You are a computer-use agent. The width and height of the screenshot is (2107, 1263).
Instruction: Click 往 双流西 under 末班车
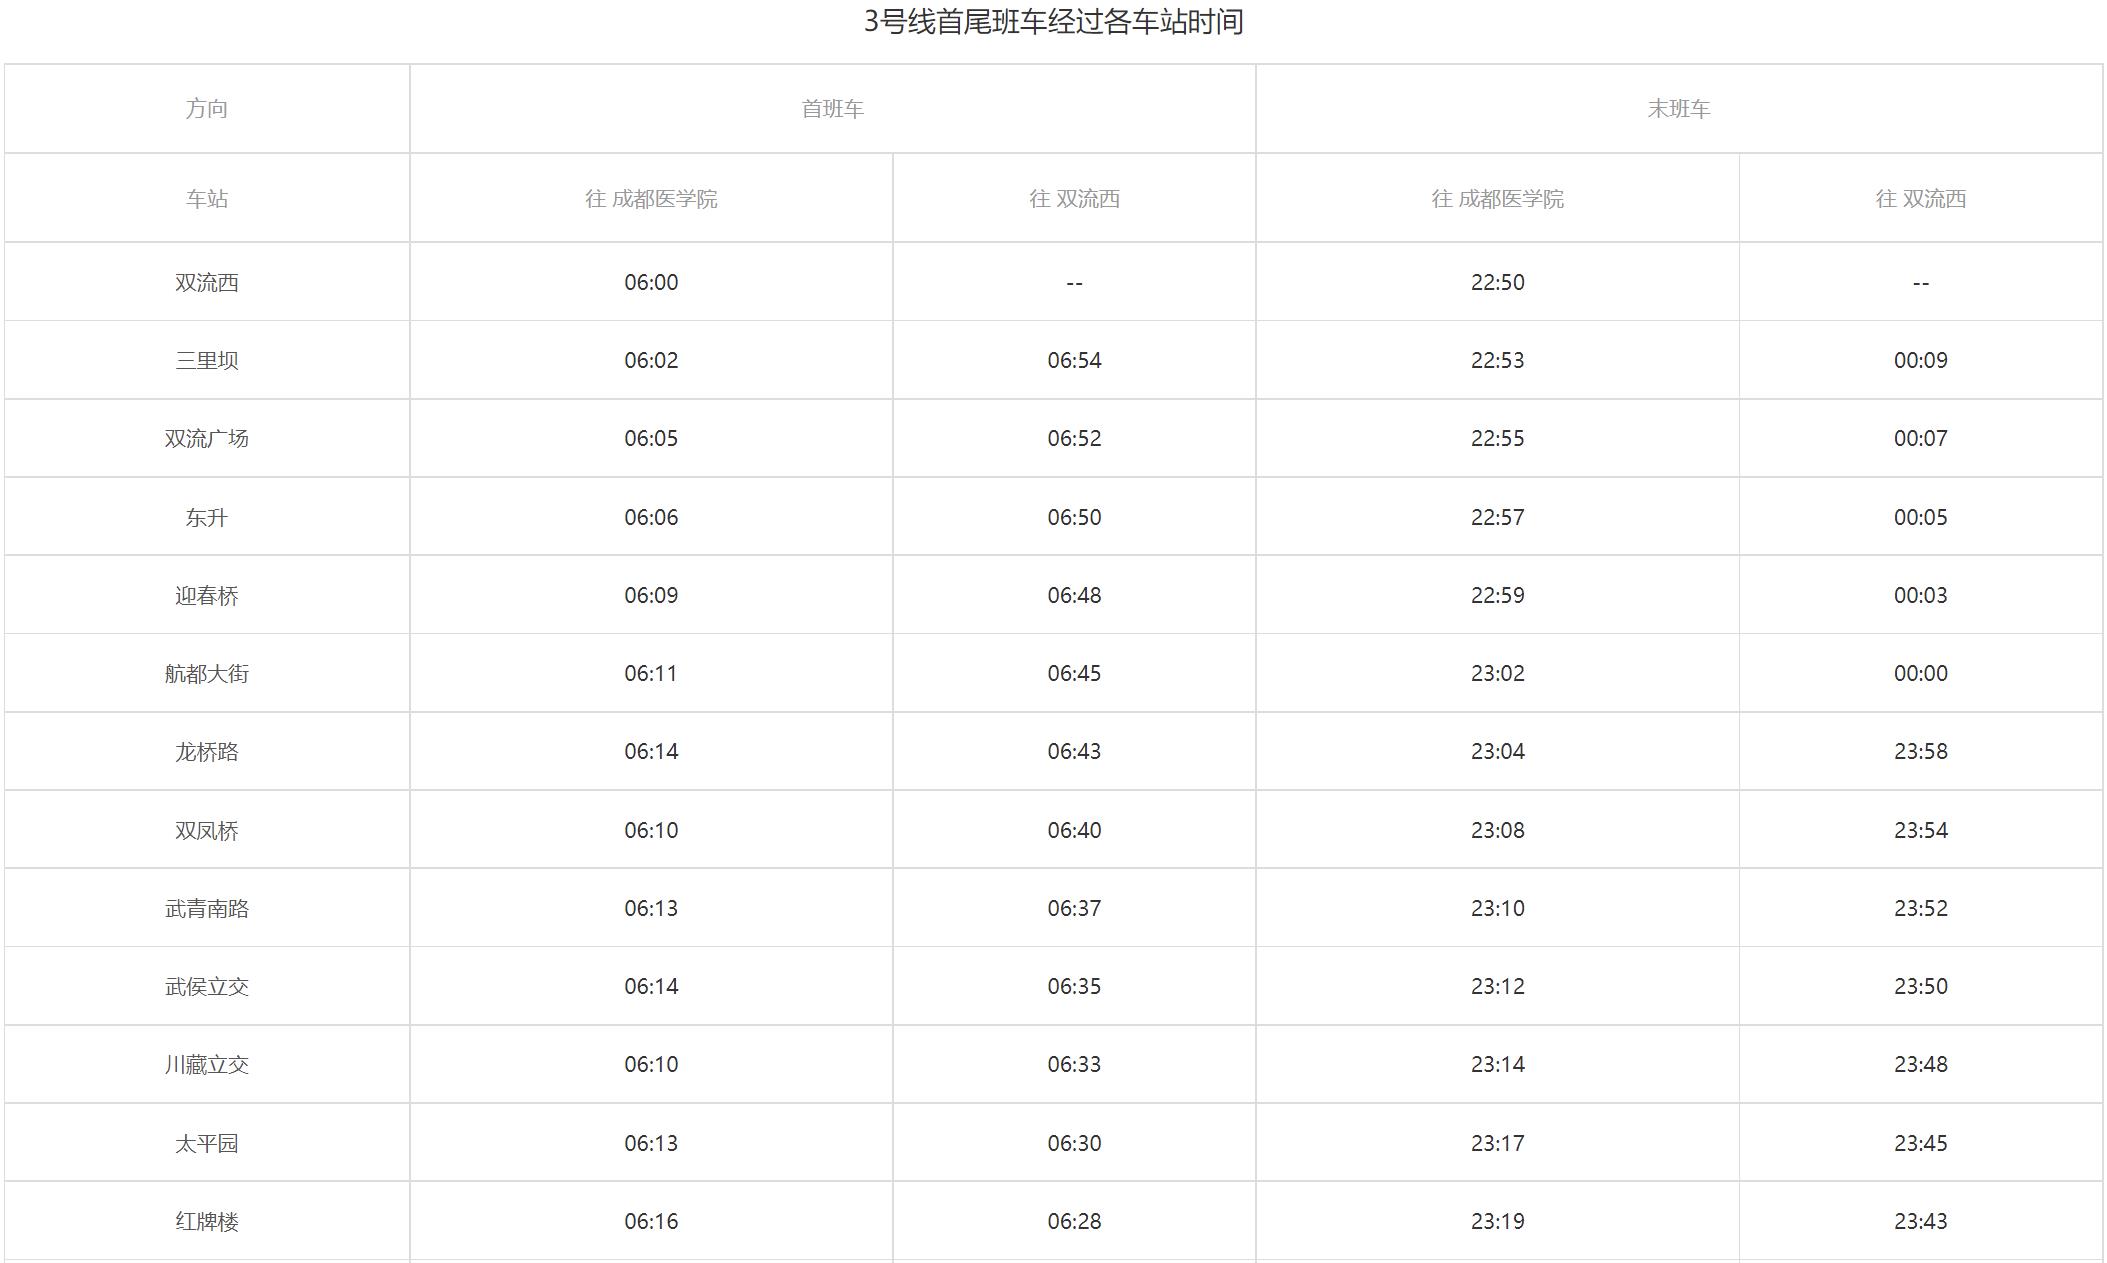pyautogui.click(x=1920, y=198)
